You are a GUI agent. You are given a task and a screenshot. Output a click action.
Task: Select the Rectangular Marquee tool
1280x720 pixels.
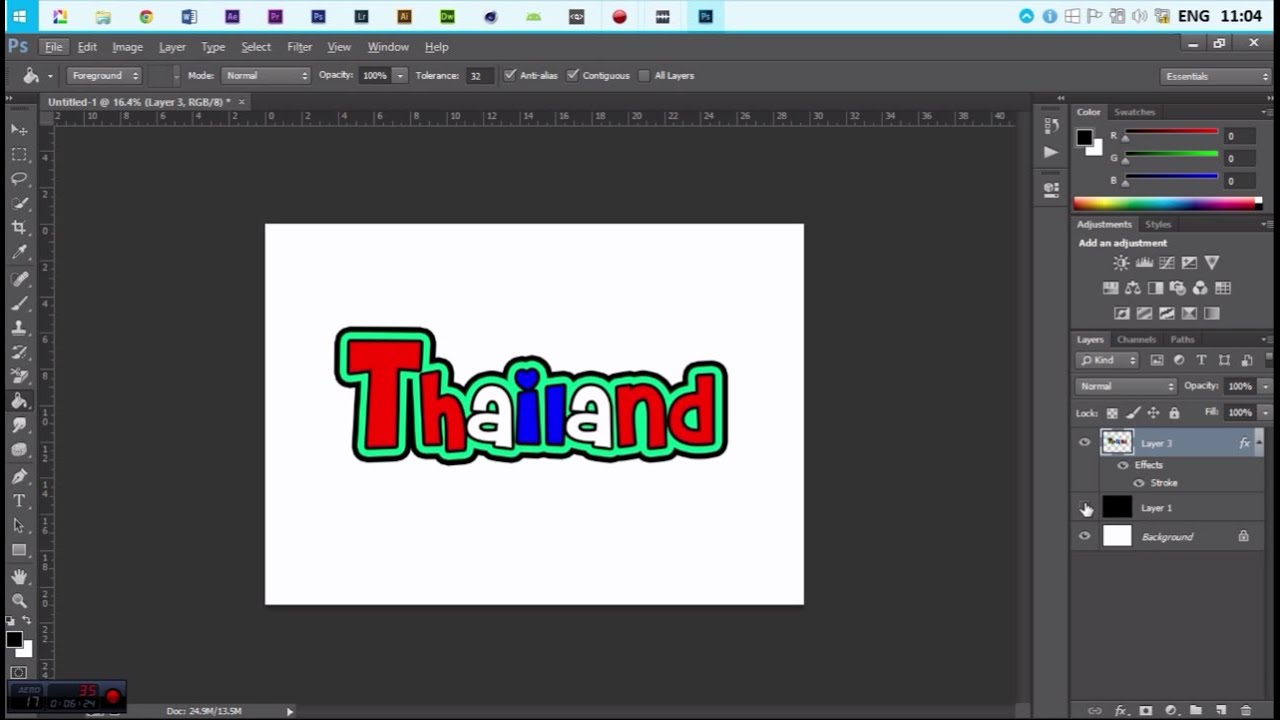point(19,154)
